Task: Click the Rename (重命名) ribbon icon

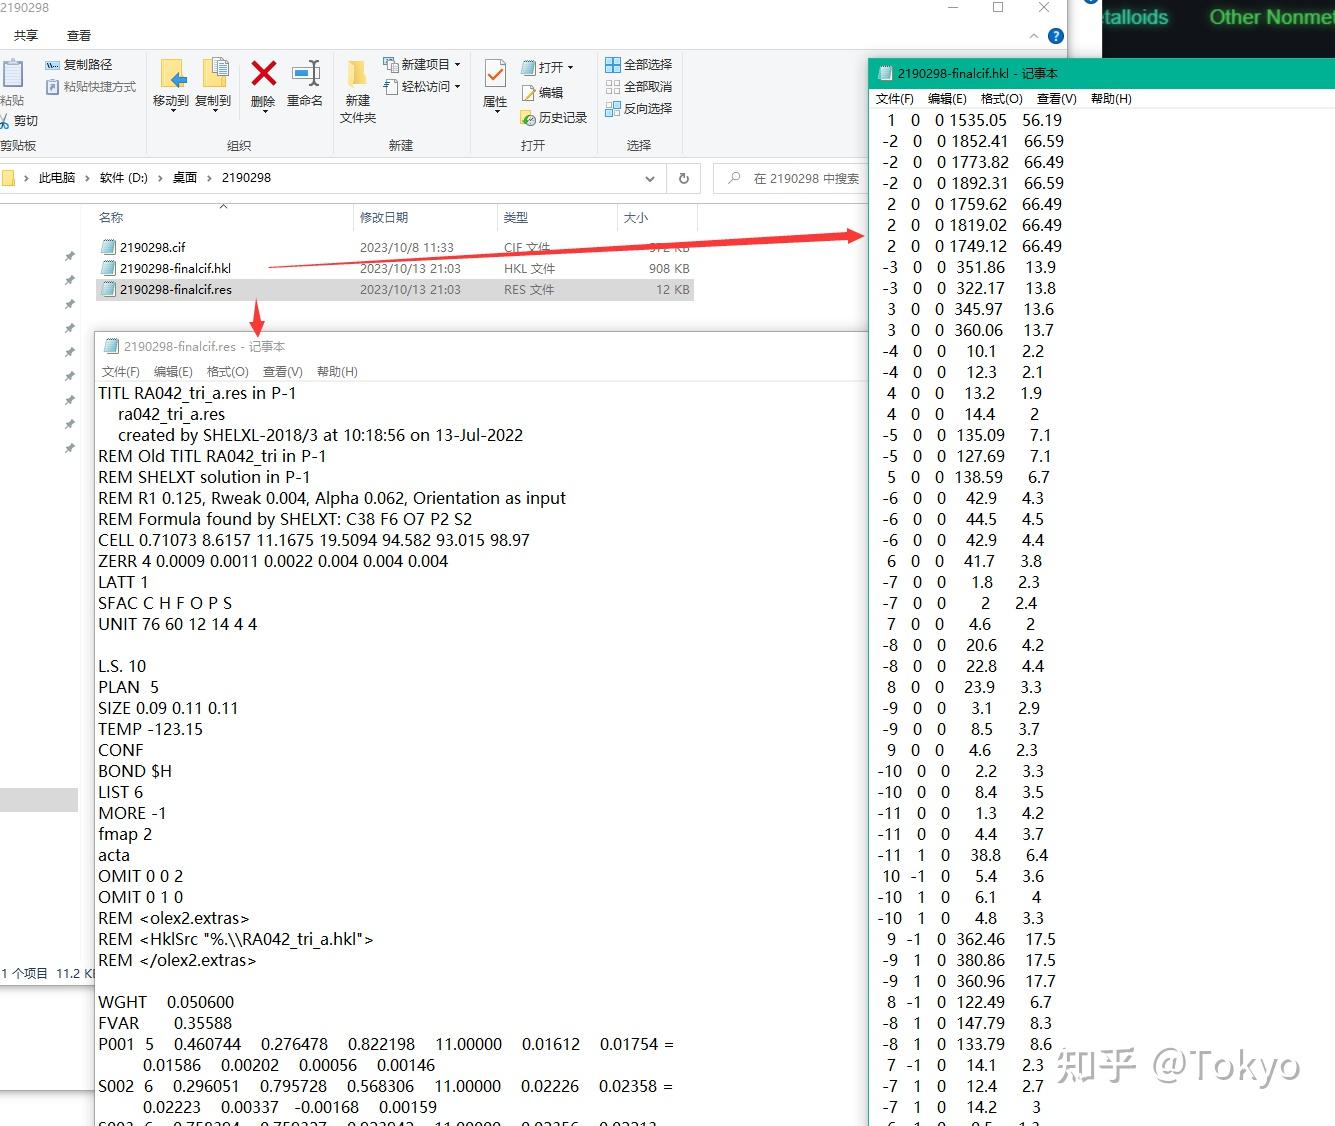Action: [305, 74]
